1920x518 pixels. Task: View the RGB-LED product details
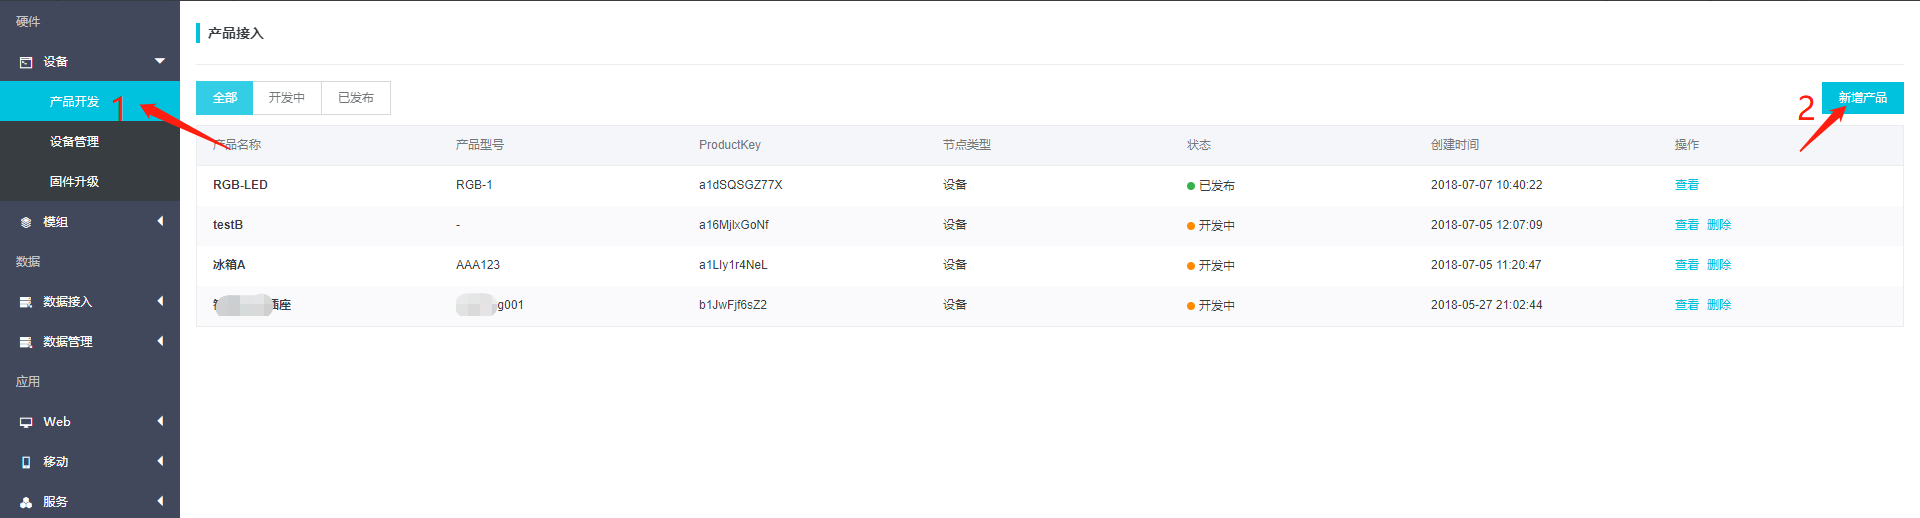tap(1686, 185)
